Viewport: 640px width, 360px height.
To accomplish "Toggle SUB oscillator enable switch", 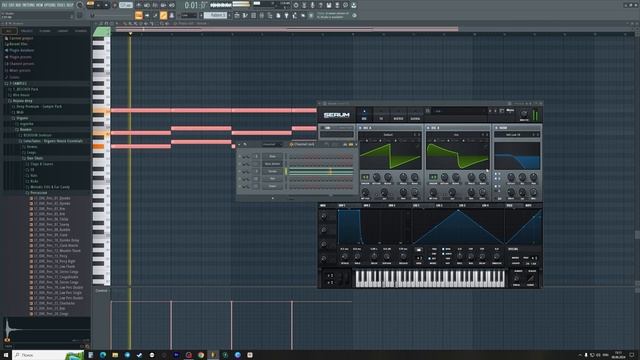I will pyautogui.click(x=322, y=128).
